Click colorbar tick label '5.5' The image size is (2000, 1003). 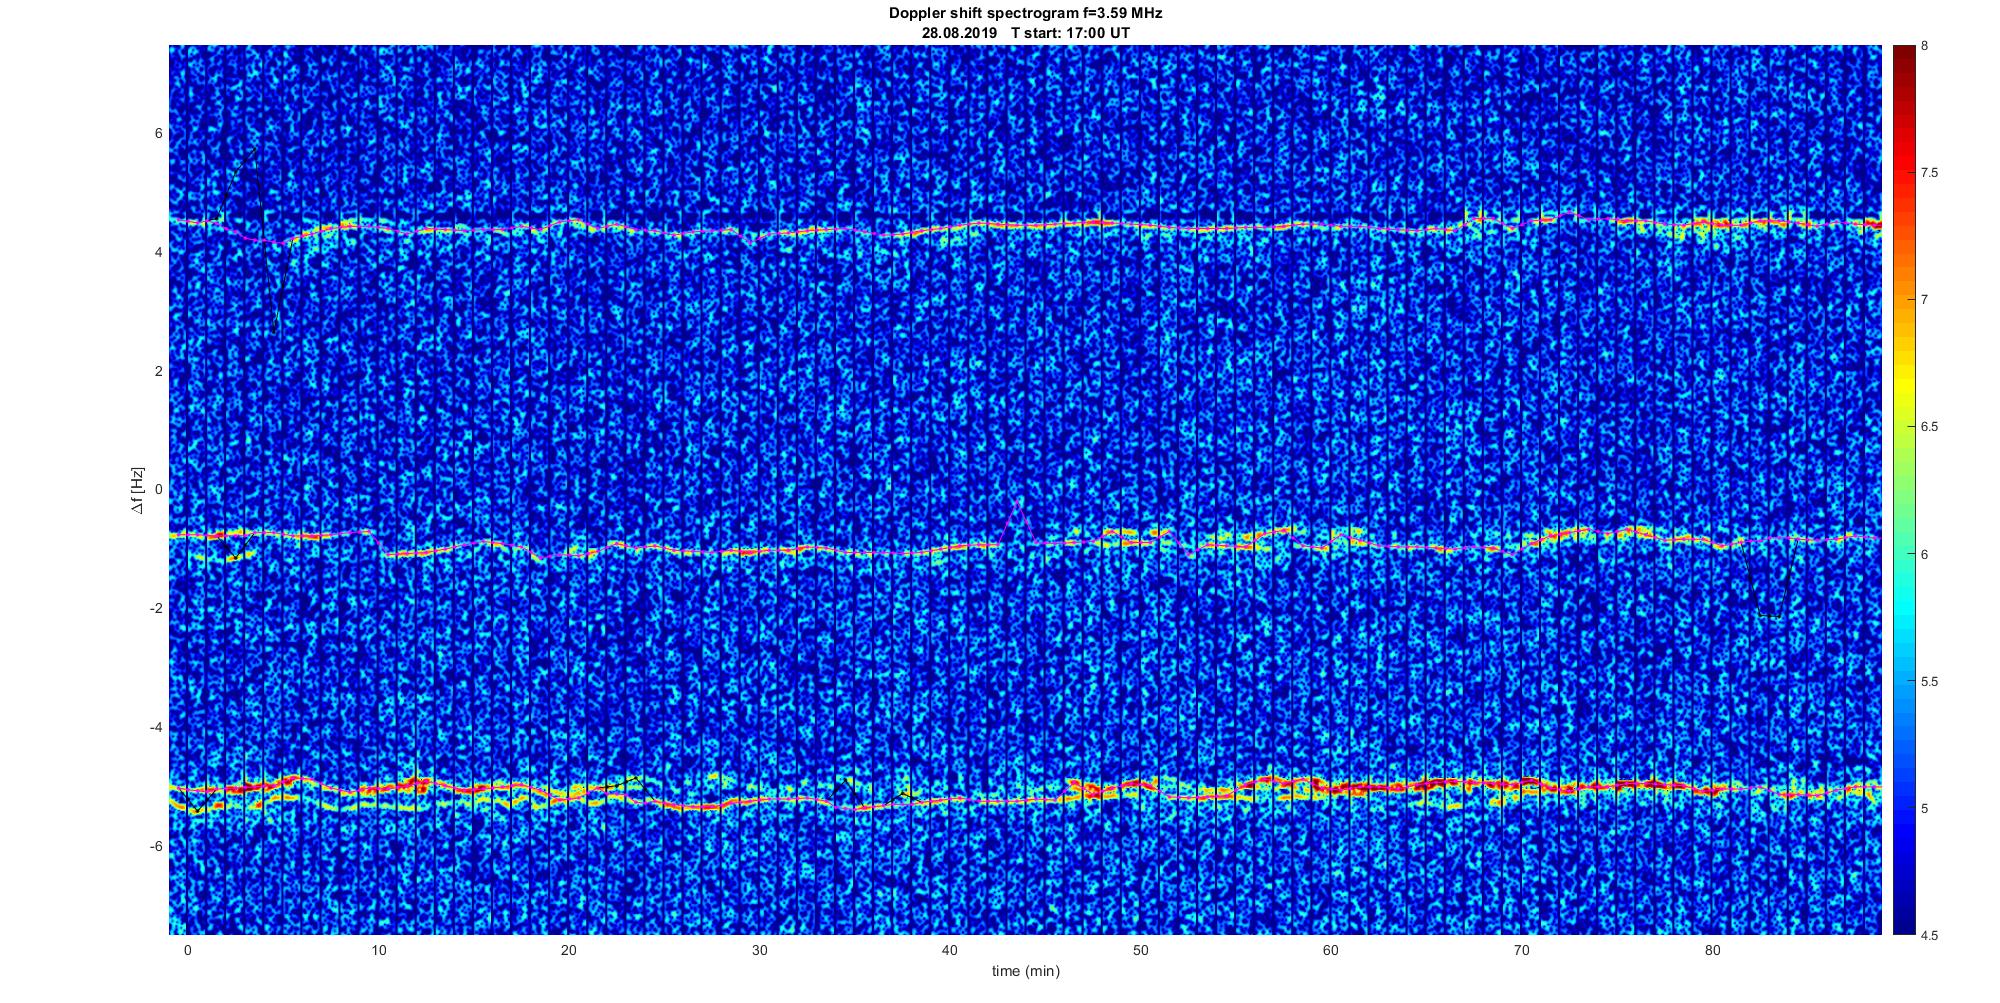(x=1929, y=681)
